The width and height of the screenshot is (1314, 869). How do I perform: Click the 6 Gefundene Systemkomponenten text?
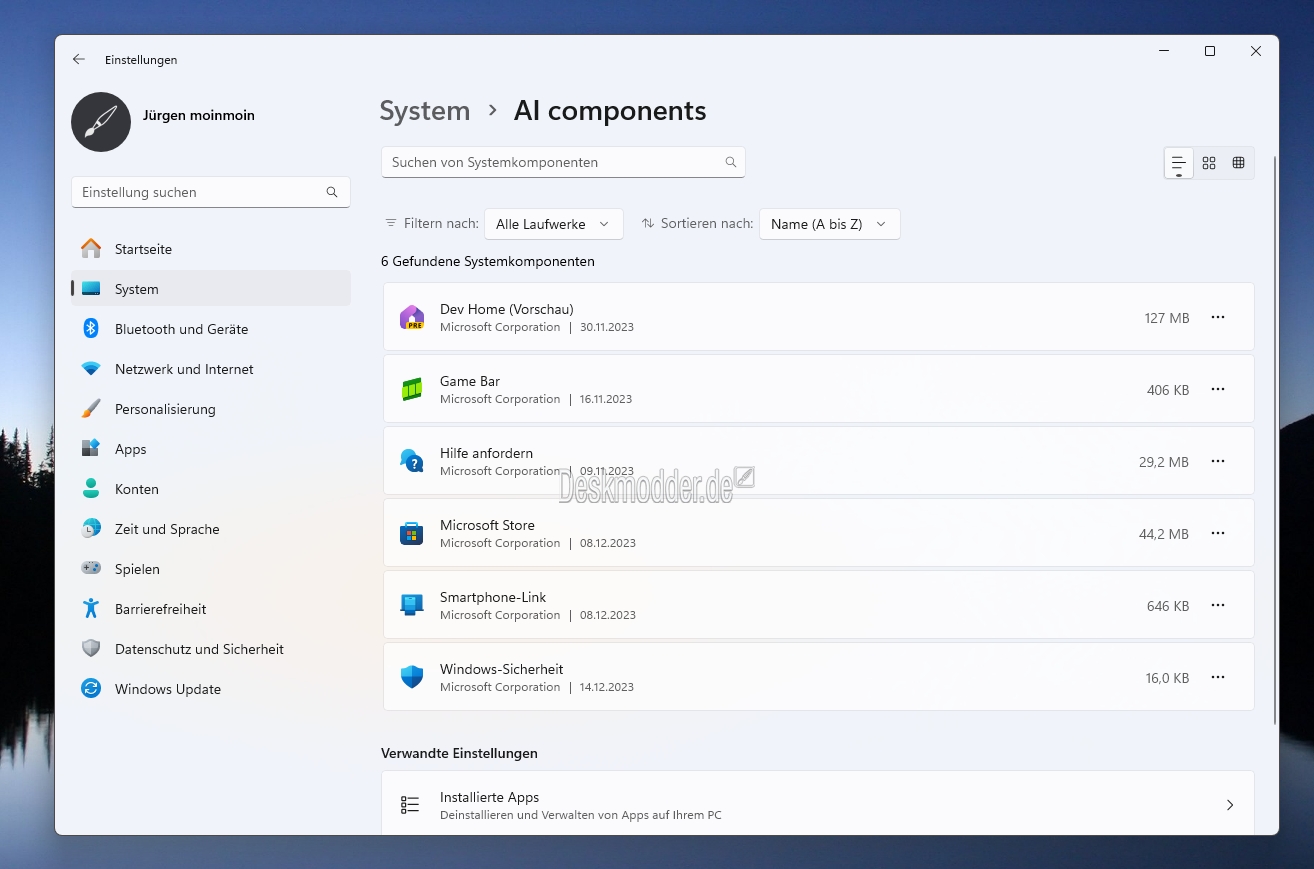point(488,261)
